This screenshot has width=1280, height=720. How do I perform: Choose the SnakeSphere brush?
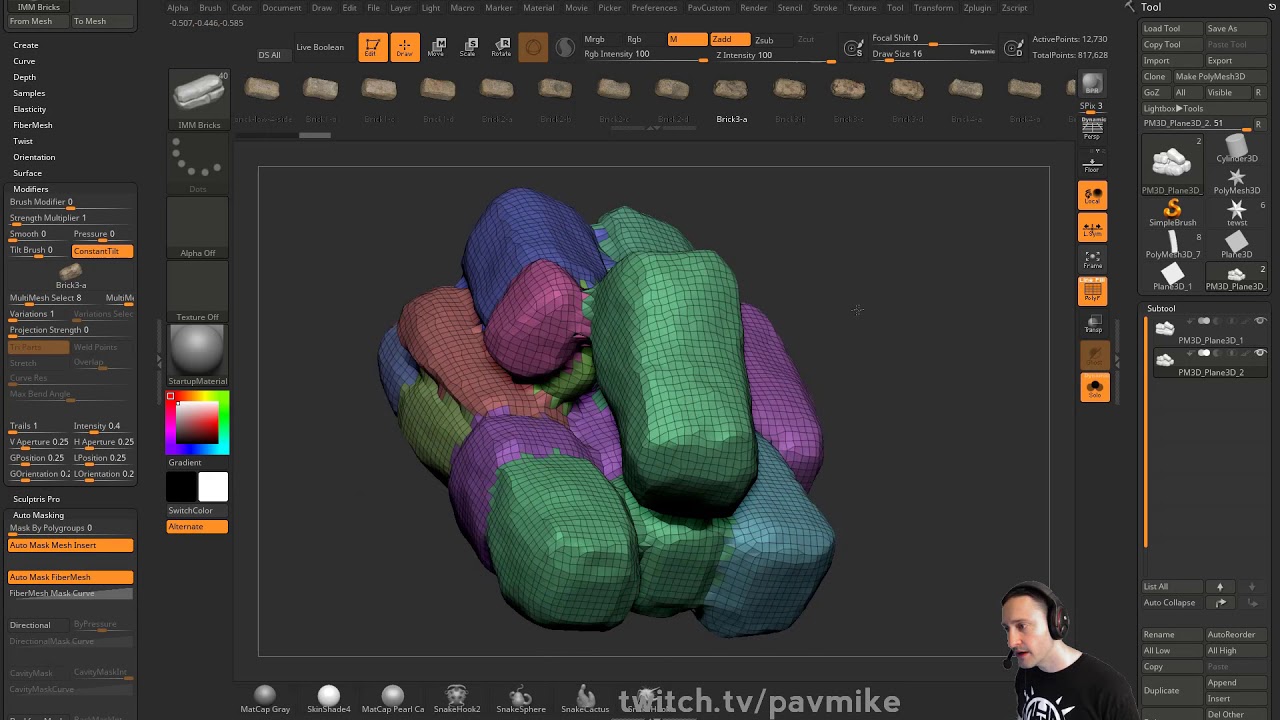pyautogui.click(x=521, y=699)
